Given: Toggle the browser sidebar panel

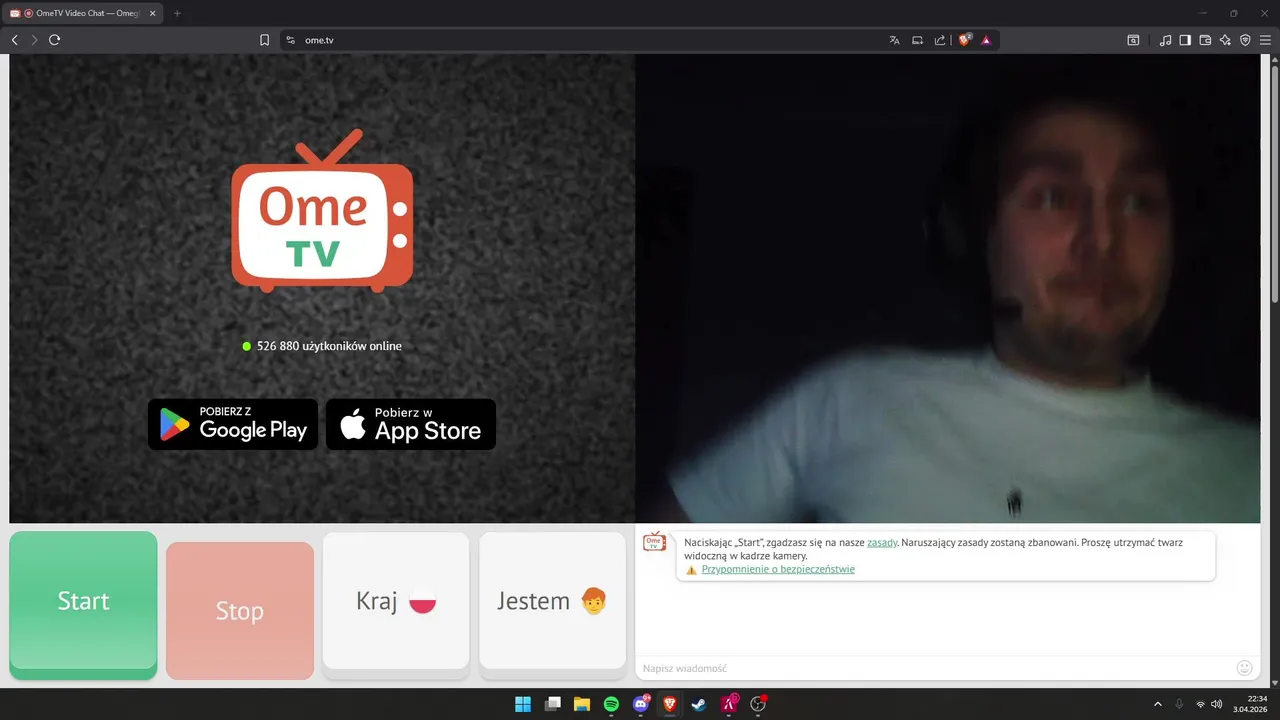Looking at the screenshot, I should pos(1185,40).
